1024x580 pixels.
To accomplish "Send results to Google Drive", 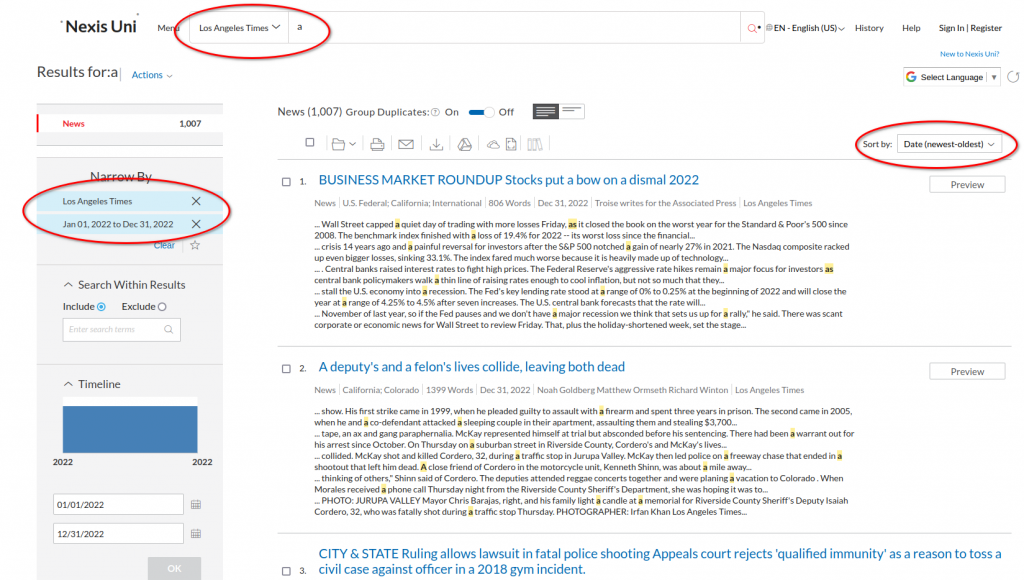I will tap(464, 144).
